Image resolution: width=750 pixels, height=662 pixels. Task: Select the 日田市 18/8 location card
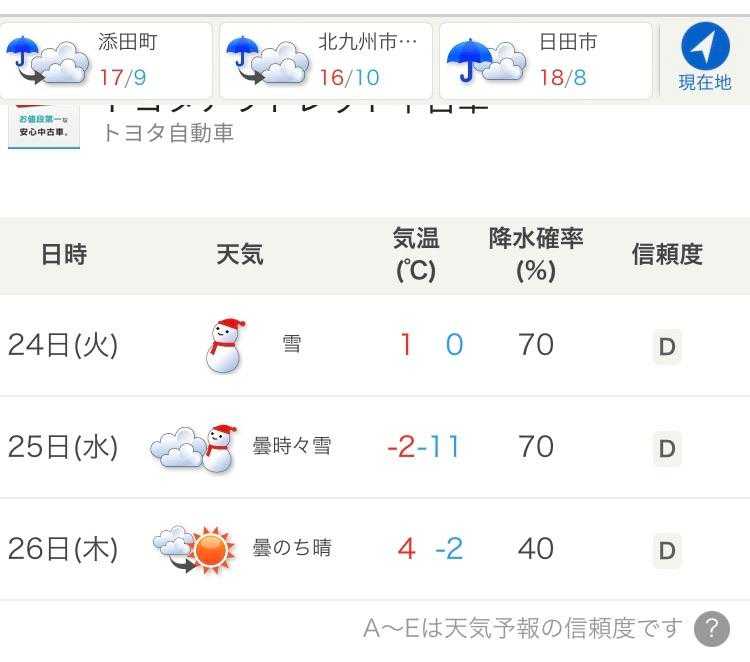(x=546, y=60)
